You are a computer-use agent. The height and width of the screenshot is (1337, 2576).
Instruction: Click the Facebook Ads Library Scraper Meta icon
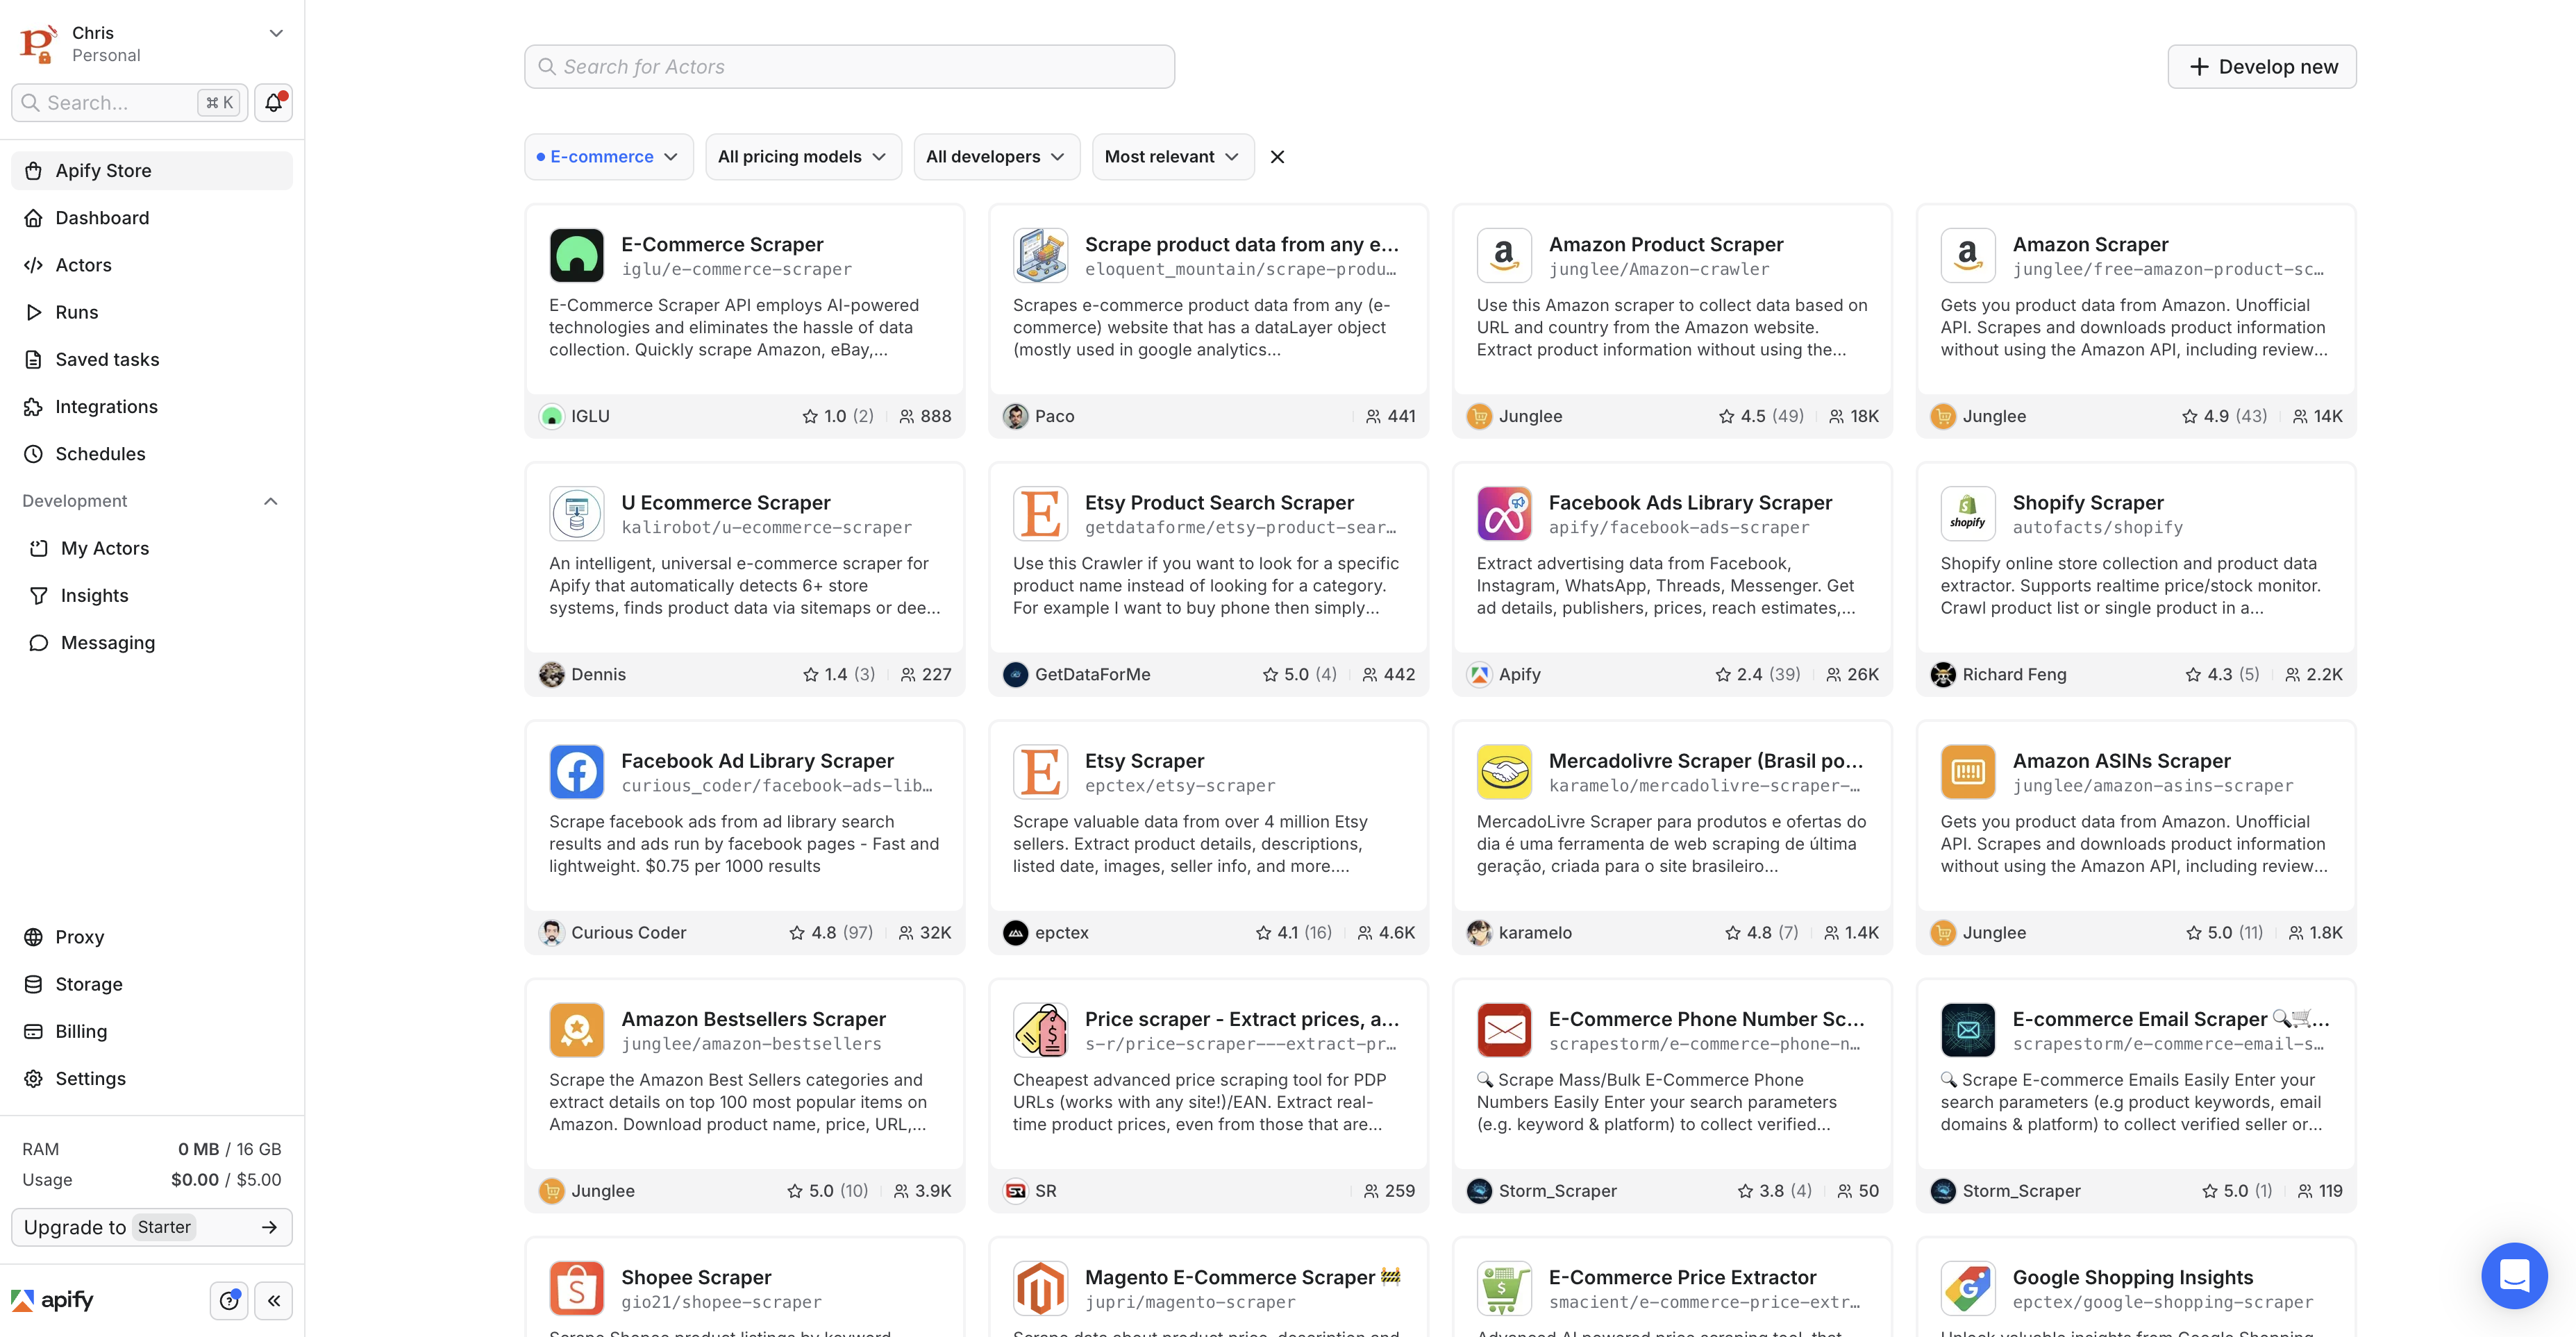click(1504, 514)
